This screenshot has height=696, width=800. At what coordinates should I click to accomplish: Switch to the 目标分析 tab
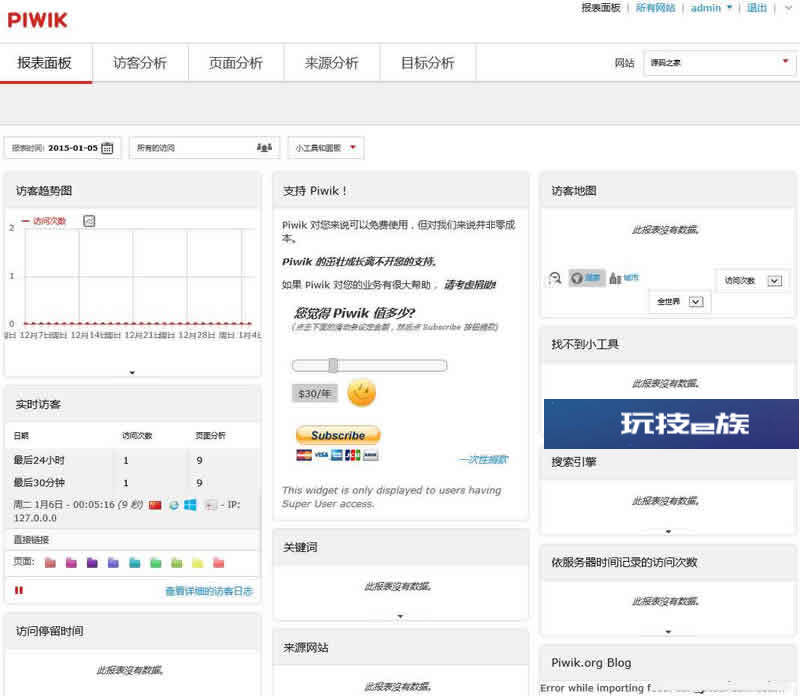428,63
